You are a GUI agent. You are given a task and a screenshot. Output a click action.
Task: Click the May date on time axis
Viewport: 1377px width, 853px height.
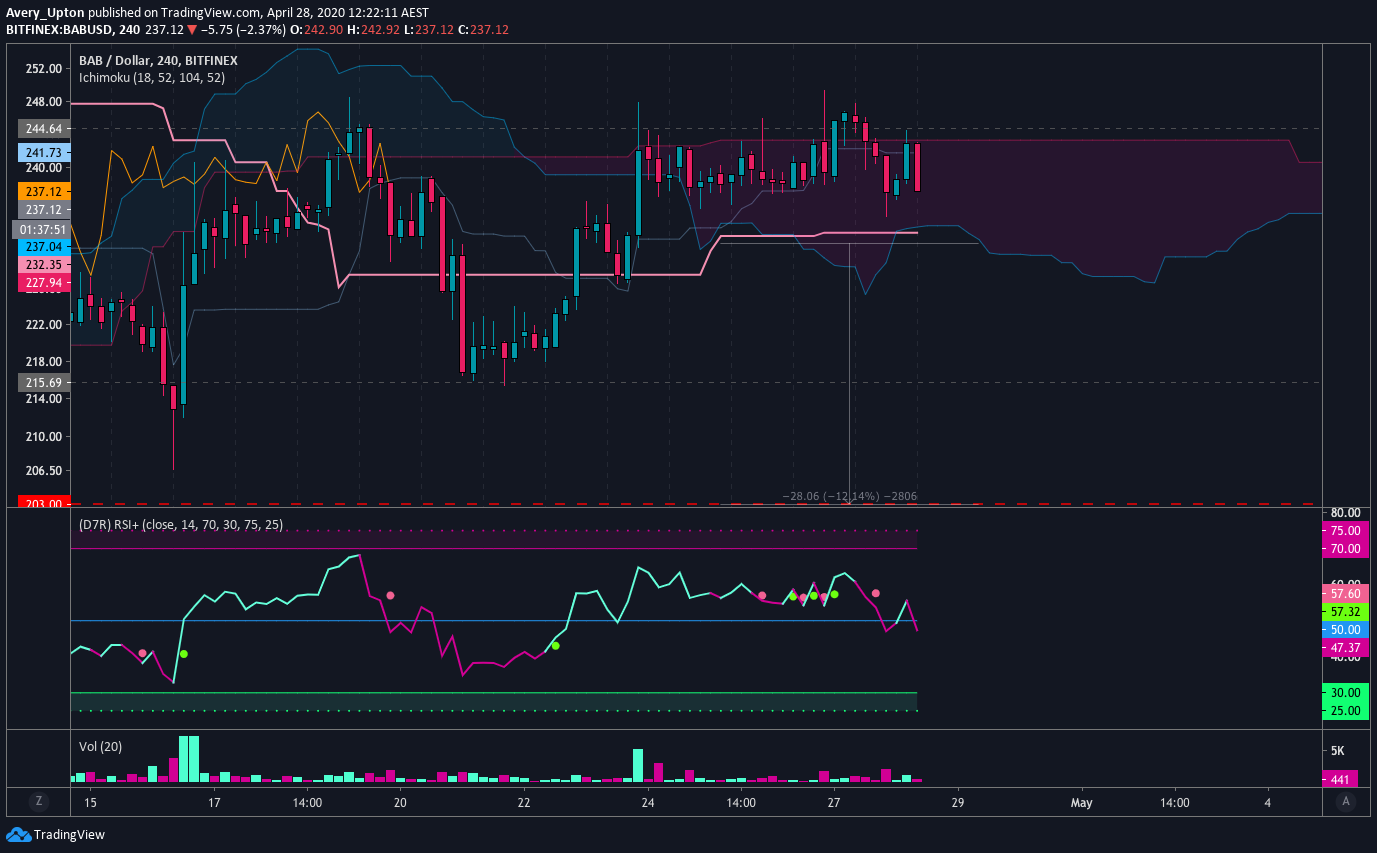click(1081, 802)
